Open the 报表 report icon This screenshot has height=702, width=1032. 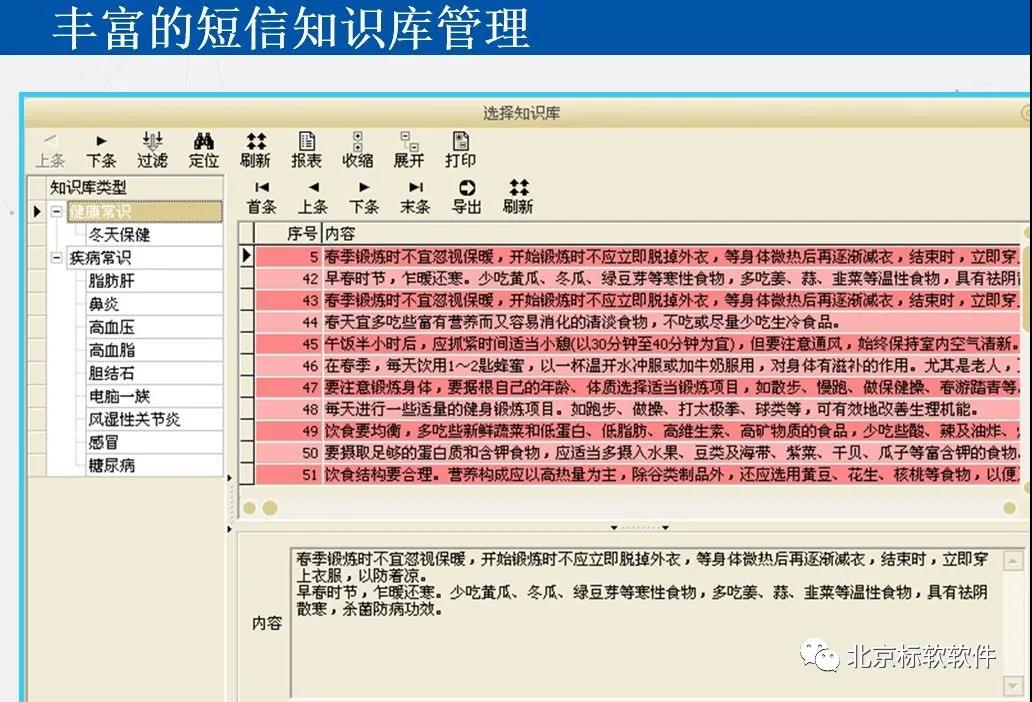tap(307, 150)
